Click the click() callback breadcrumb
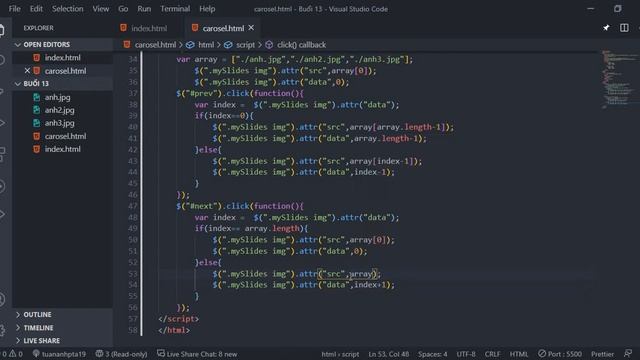 pos(302,45)
